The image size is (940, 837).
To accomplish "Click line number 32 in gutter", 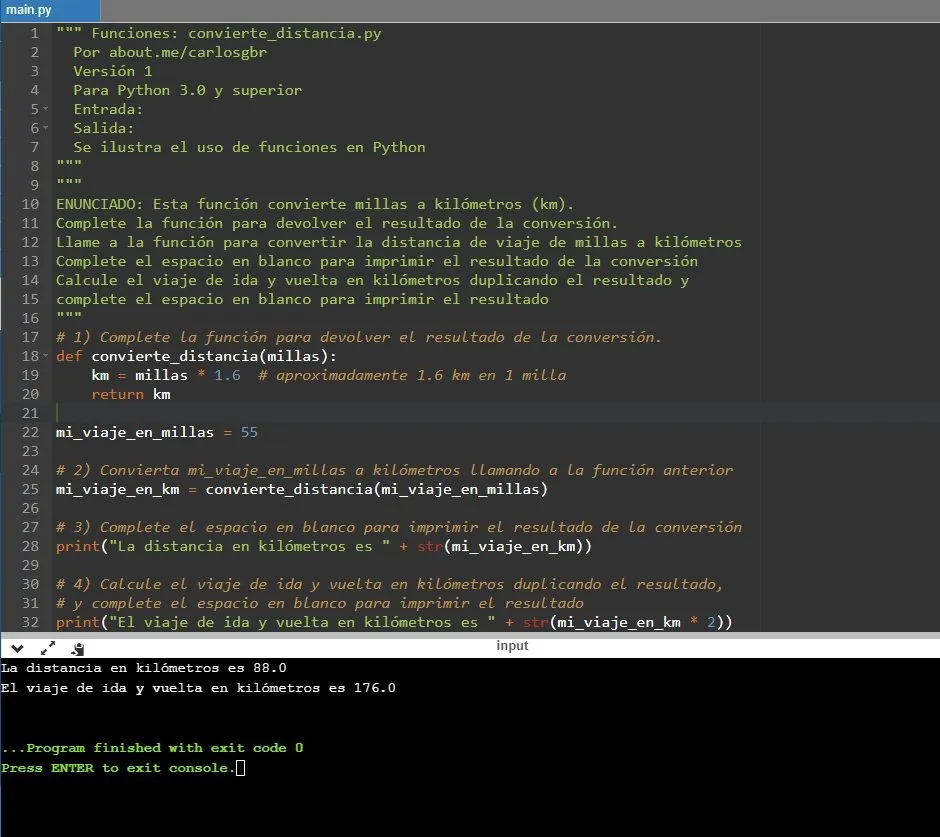I will tap(30, 622).
